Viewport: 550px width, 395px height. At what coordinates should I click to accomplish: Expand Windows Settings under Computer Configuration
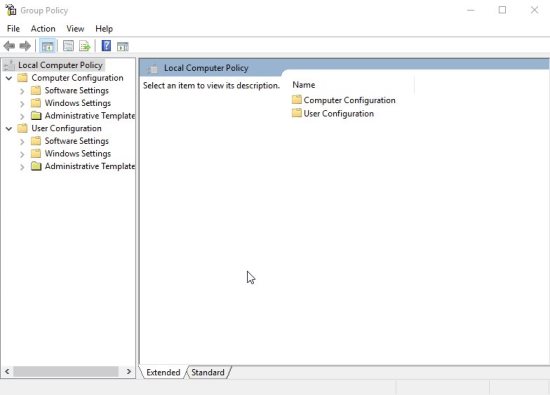(22, 104)
